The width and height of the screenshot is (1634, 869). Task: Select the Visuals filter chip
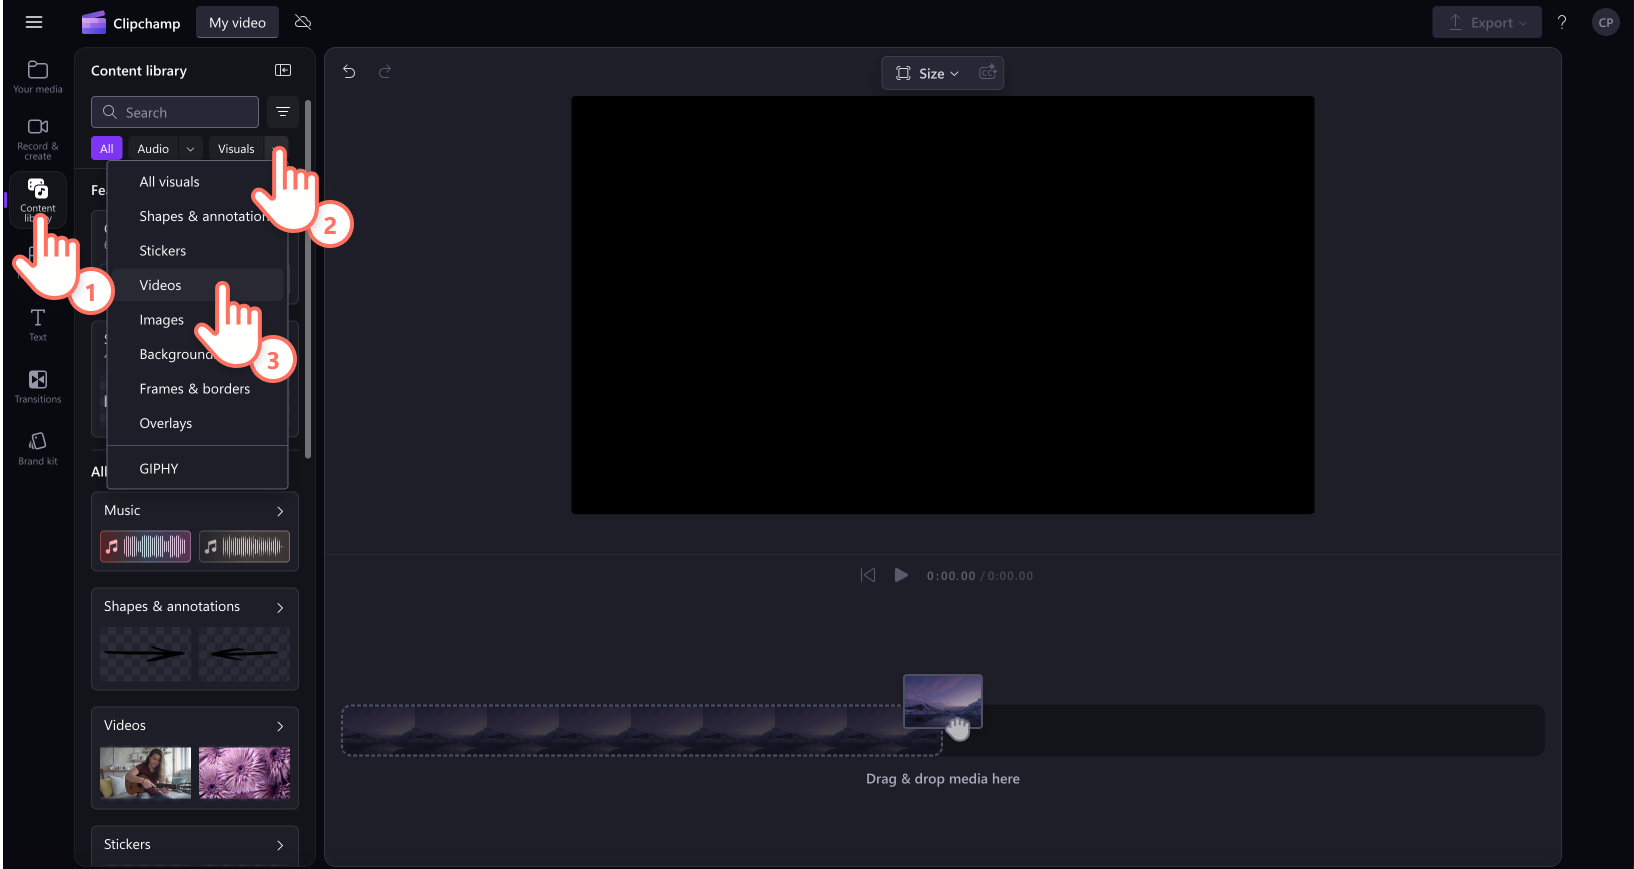[x=236, y=149]
